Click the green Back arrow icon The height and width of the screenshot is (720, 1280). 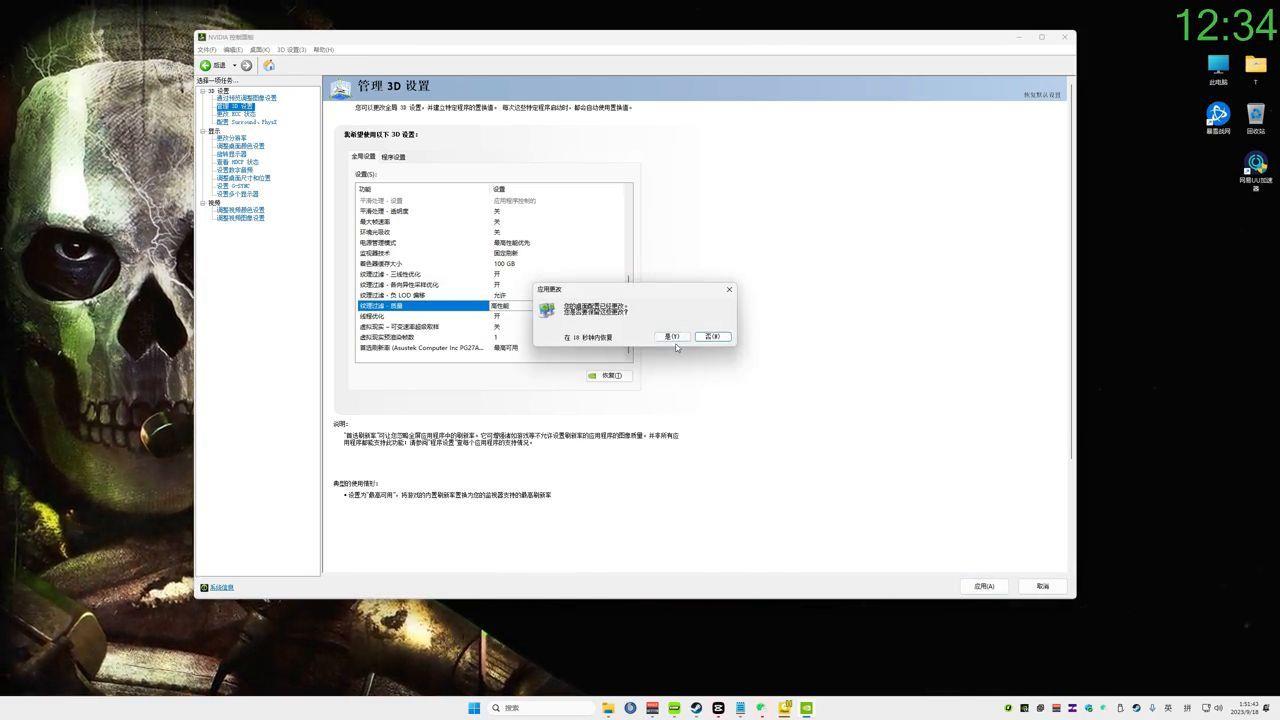206,65
